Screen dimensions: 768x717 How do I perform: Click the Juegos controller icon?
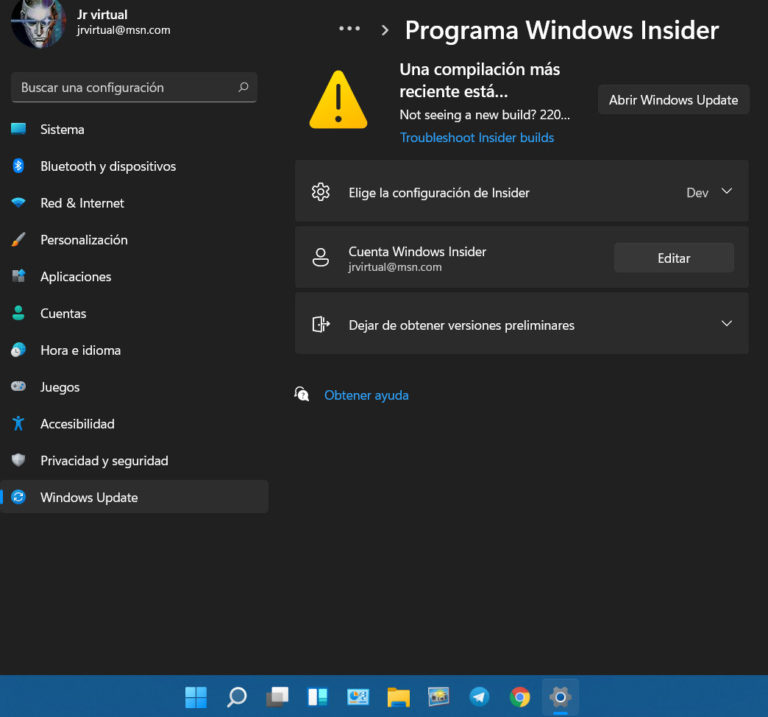coord(19,386)
